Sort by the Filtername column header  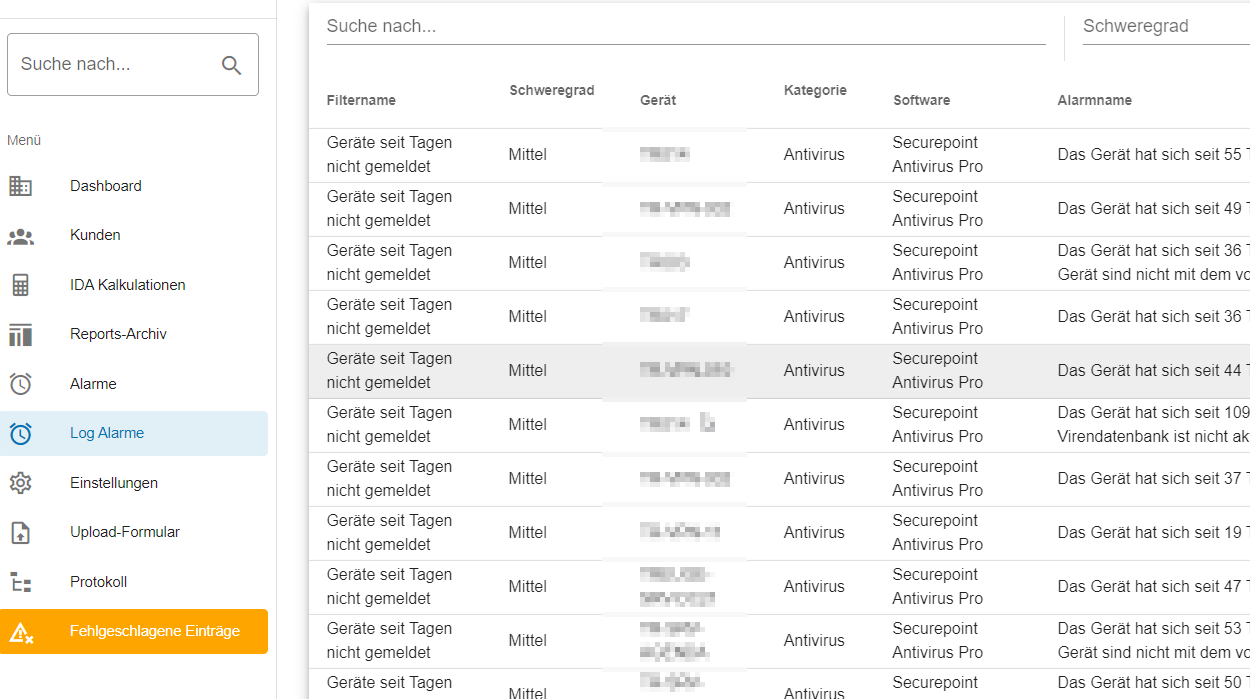361,100
